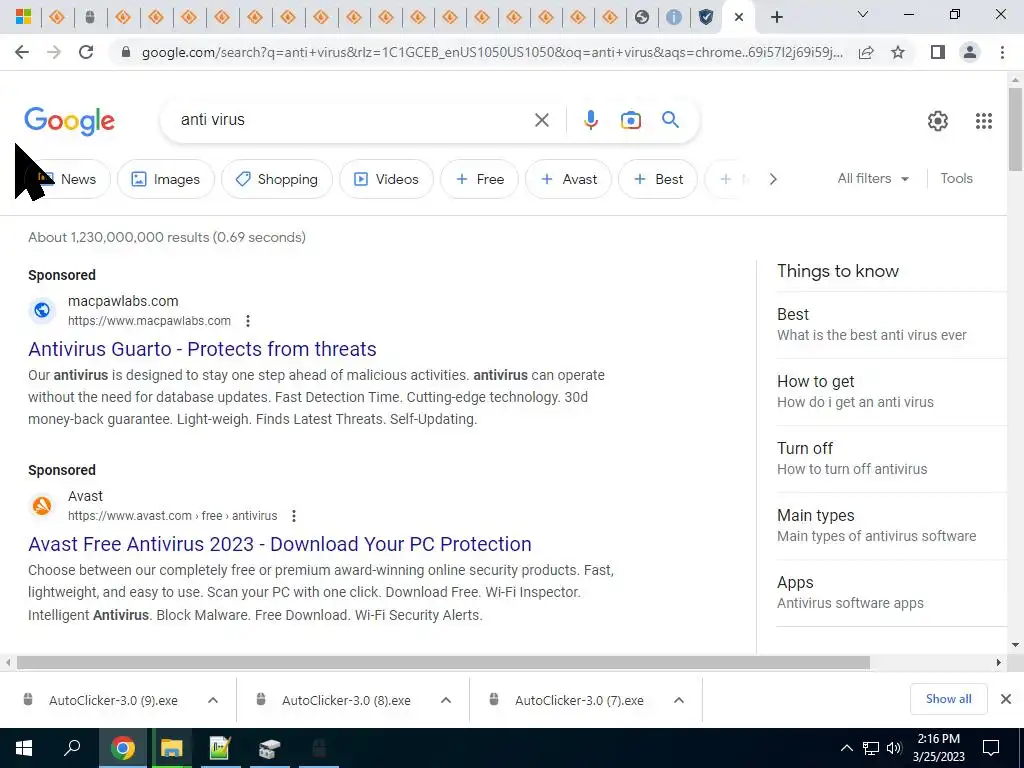Show more filter chips with right arrow

click(773, 179)
